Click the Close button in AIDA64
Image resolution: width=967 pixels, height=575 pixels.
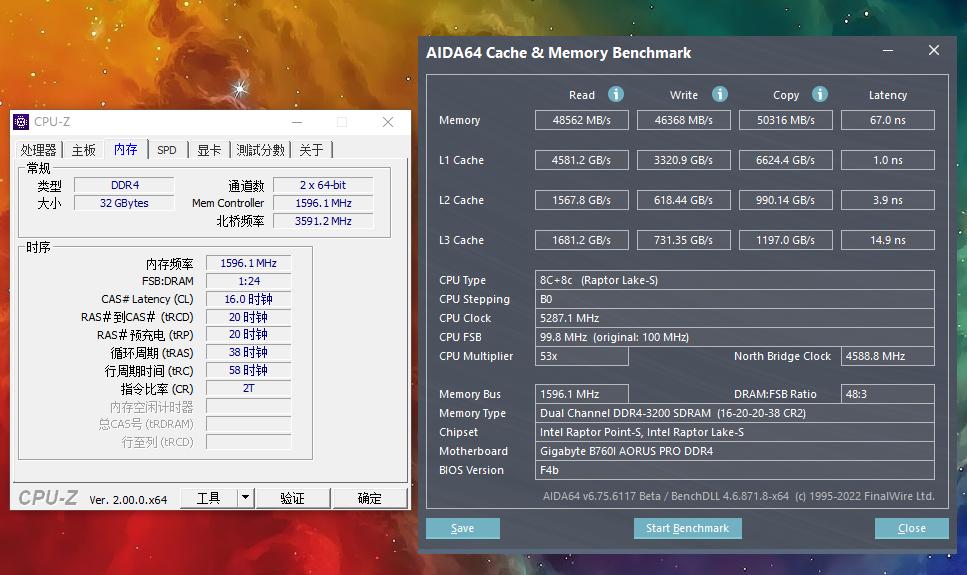[911, 528]
